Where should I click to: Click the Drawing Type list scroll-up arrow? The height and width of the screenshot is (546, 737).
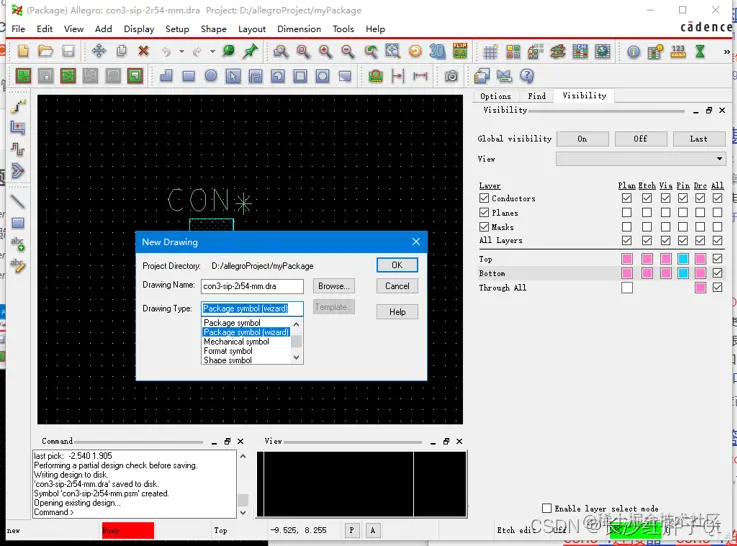click(296, 324)
